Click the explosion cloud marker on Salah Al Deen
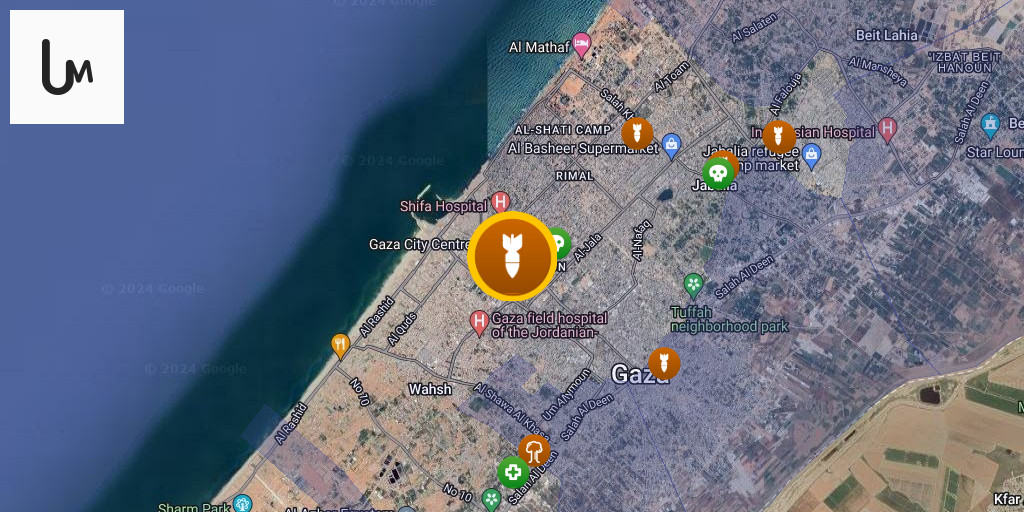Image resolution: width=1024 pixels, height=512 pixels. [534, 451]
